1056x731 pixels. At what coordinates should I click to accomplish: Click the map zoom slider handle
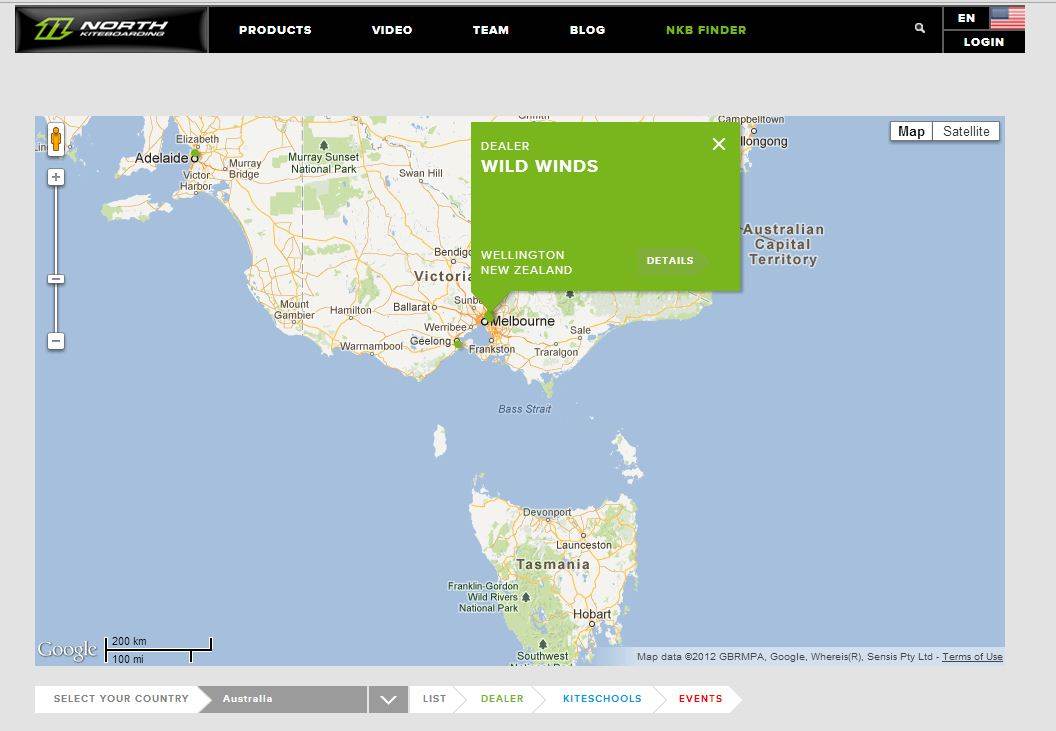[x=56, y=279]
